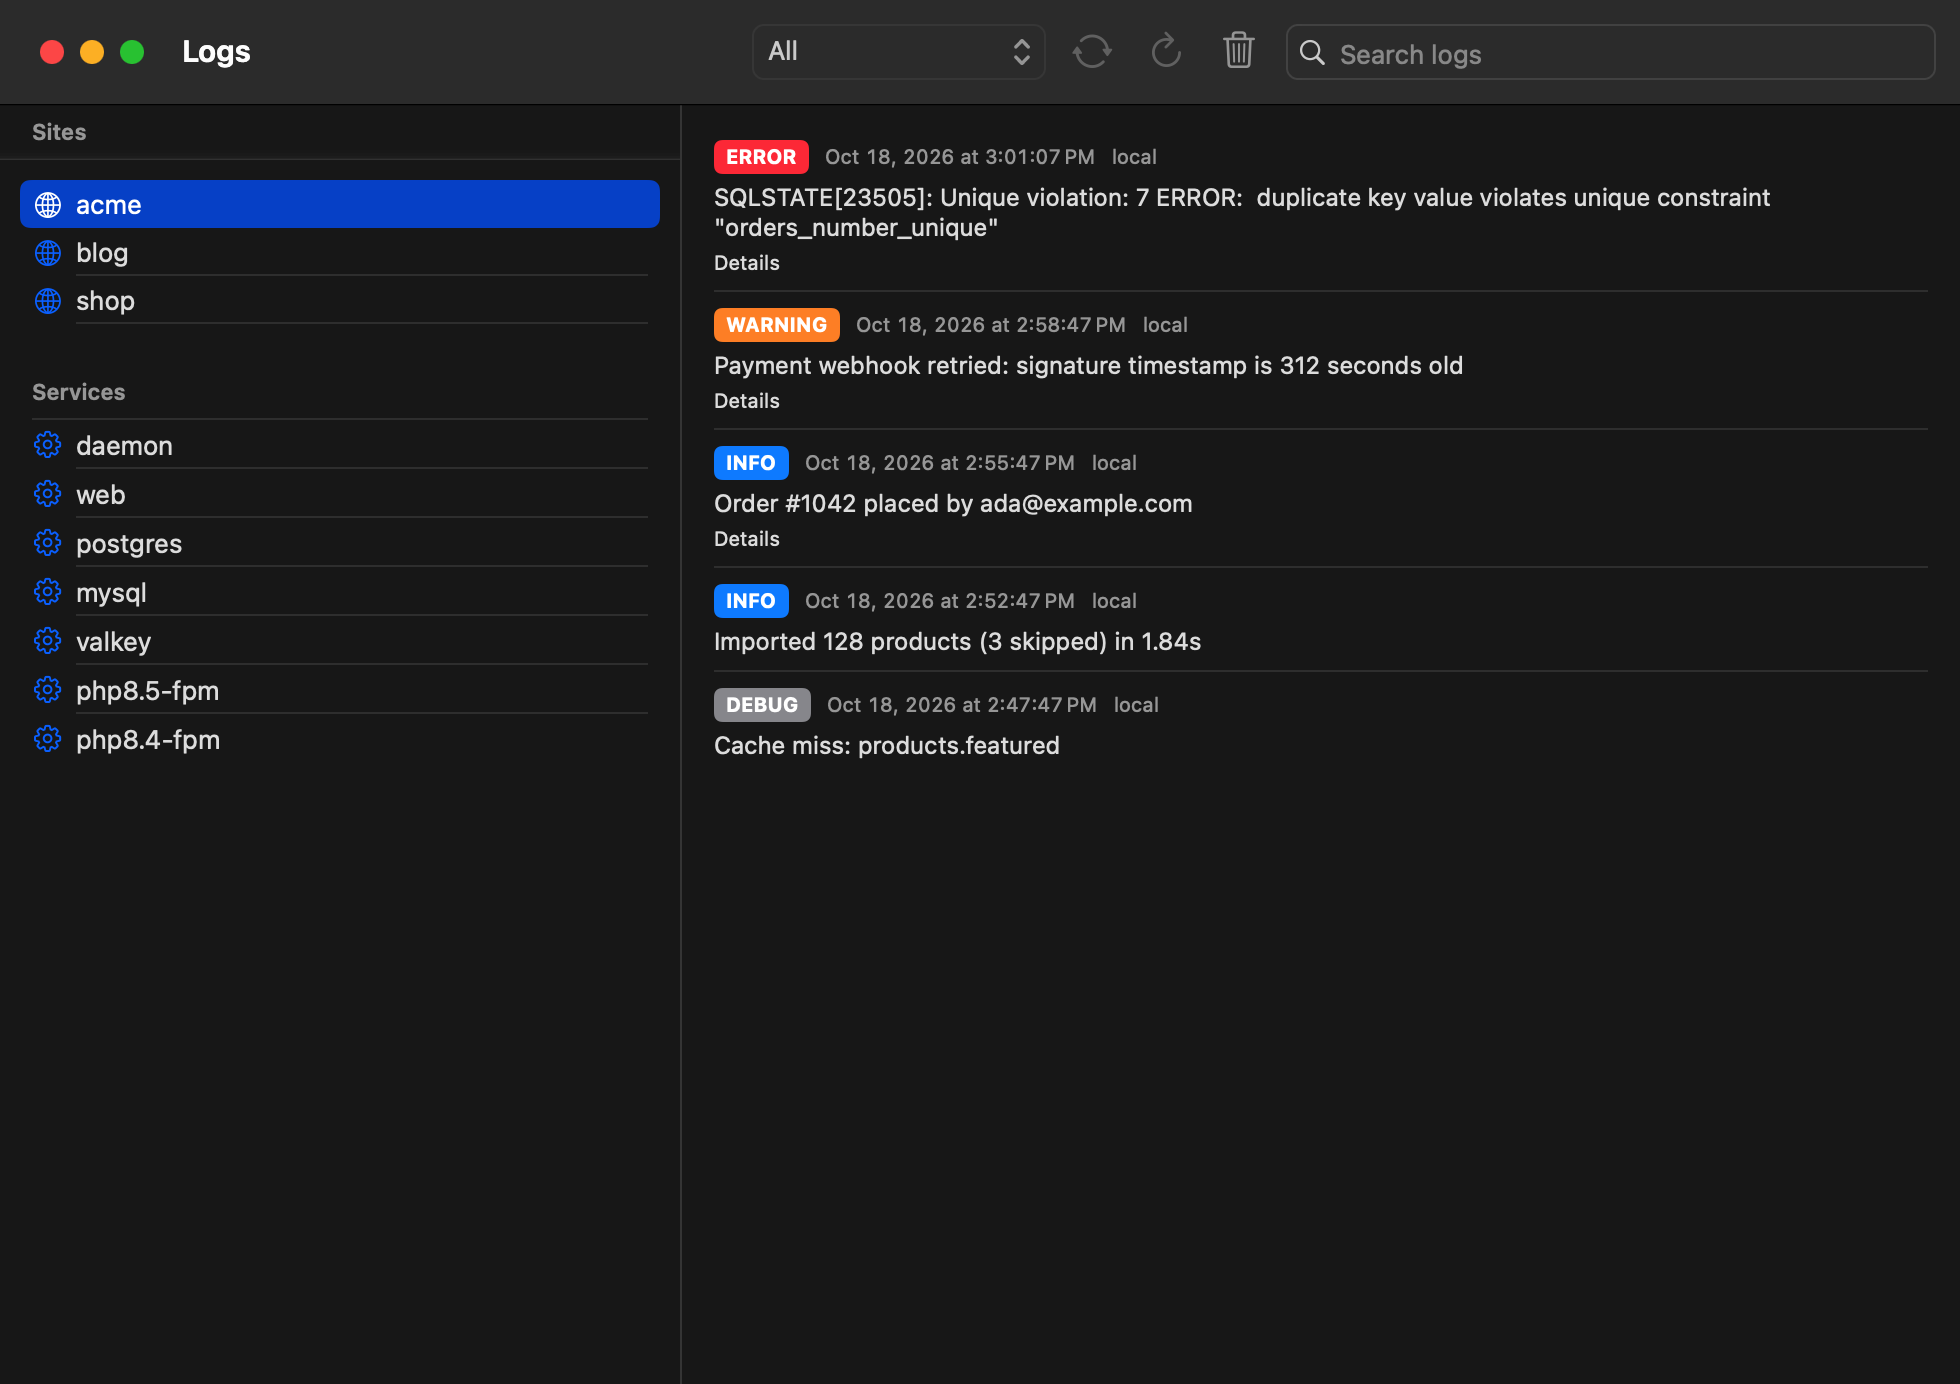The image size is (1960, 1384).
Task: Click the gear icon beside postgres
Action: pos(48,543)
